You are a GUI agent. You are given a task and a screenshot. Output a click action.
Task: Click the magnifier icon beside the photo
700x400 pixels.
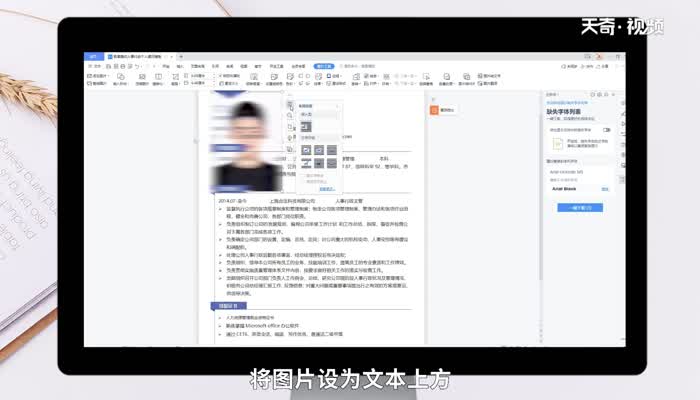click(x=290, y=115)
